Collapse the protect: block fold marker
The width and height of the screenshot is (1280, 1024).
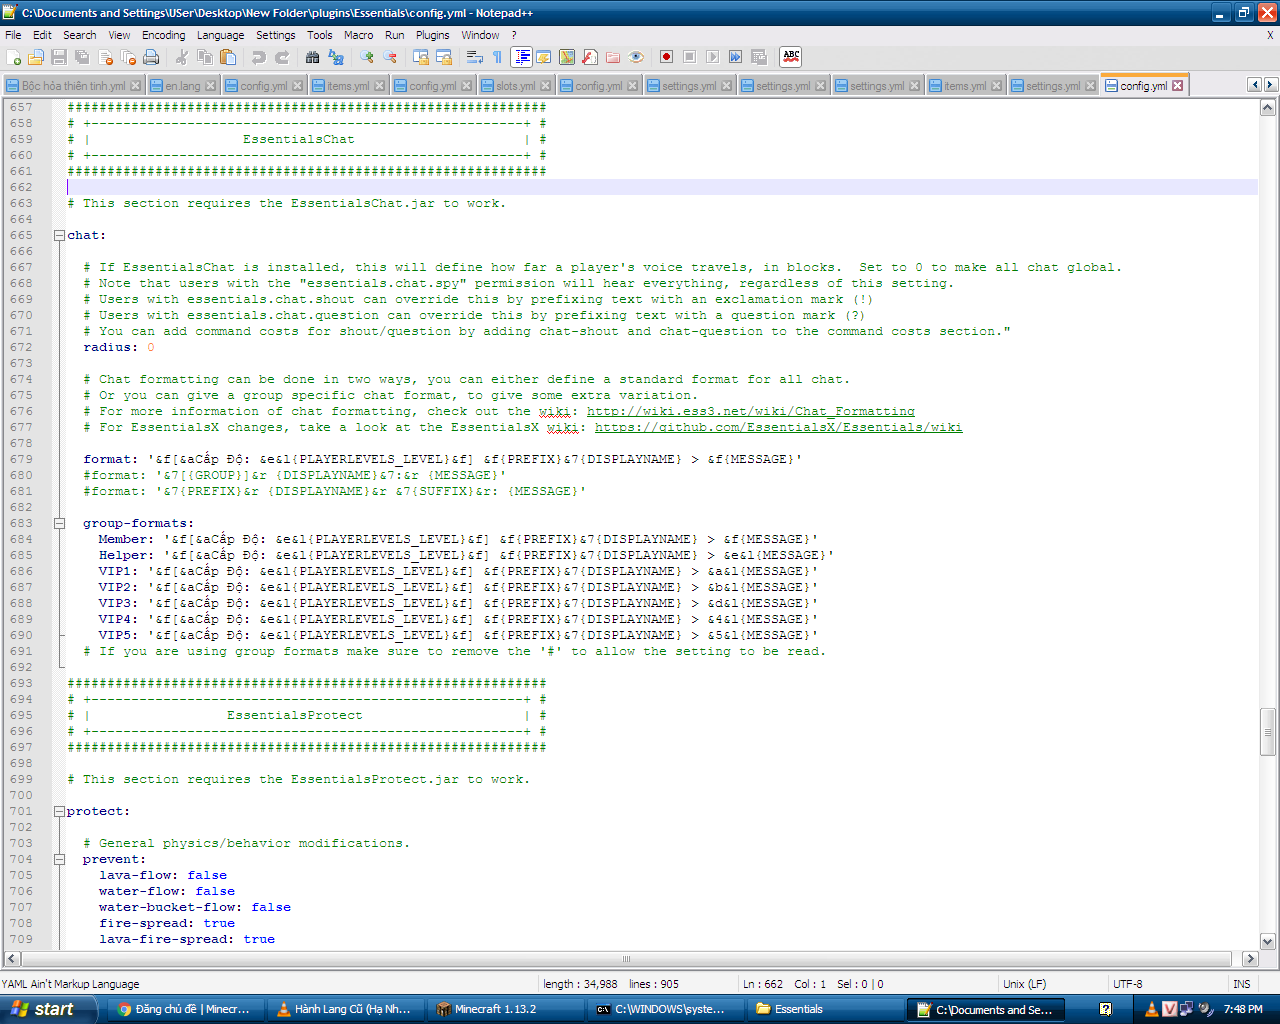(59, 812)
